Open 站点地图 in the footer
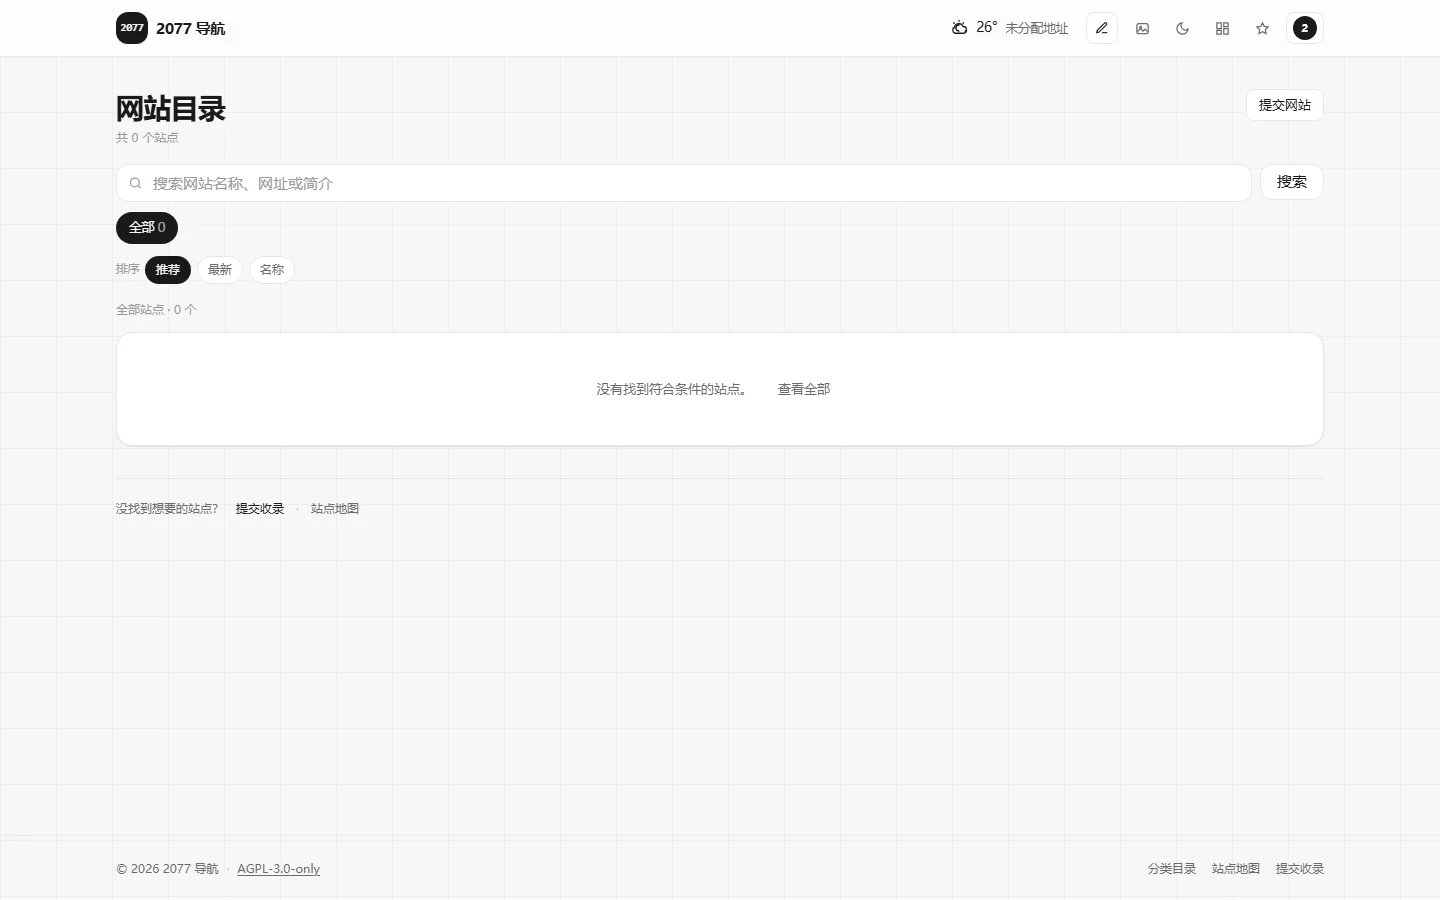 click(x=1236, y=869)
